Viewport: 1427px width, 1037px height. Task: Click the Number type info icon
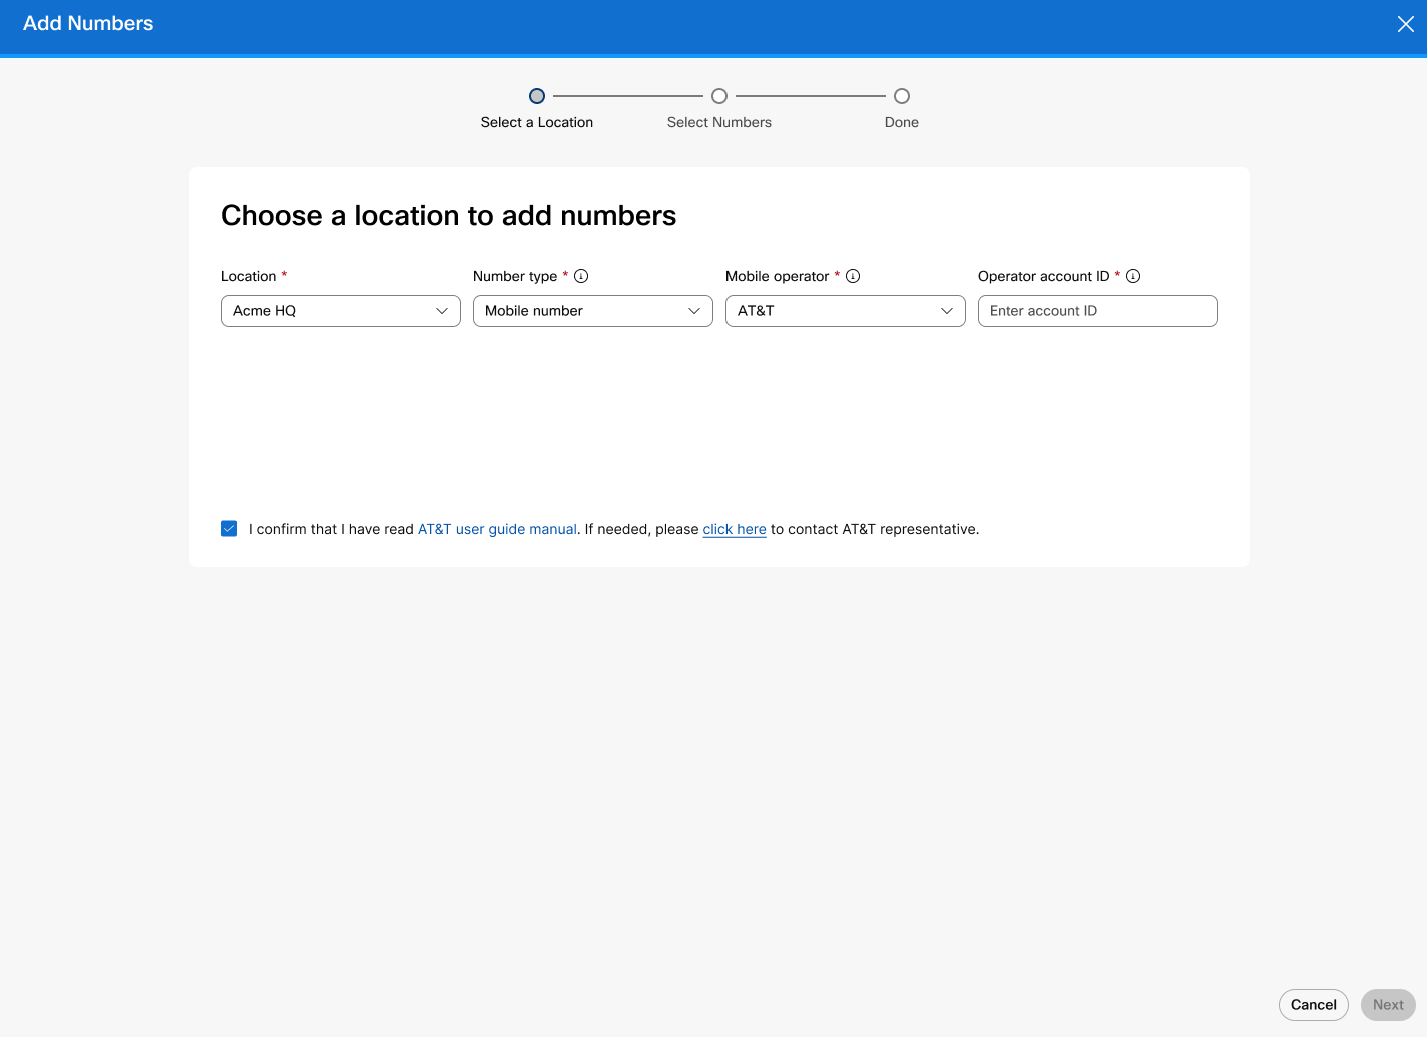point(582,276)
